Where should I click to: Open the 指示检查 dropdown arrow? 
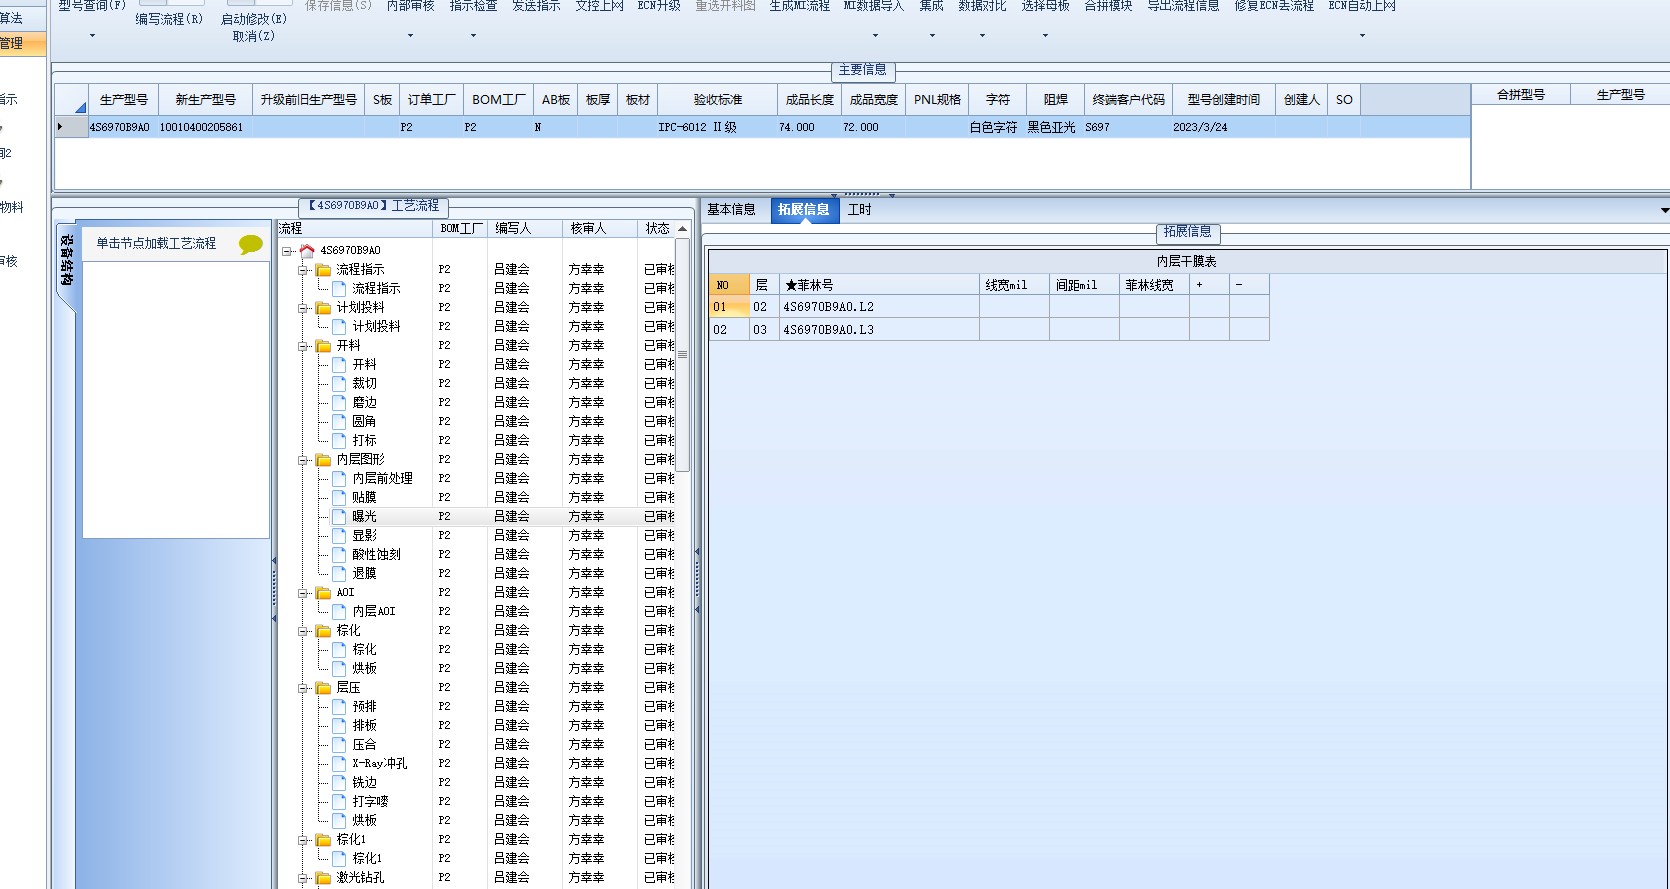473,36
